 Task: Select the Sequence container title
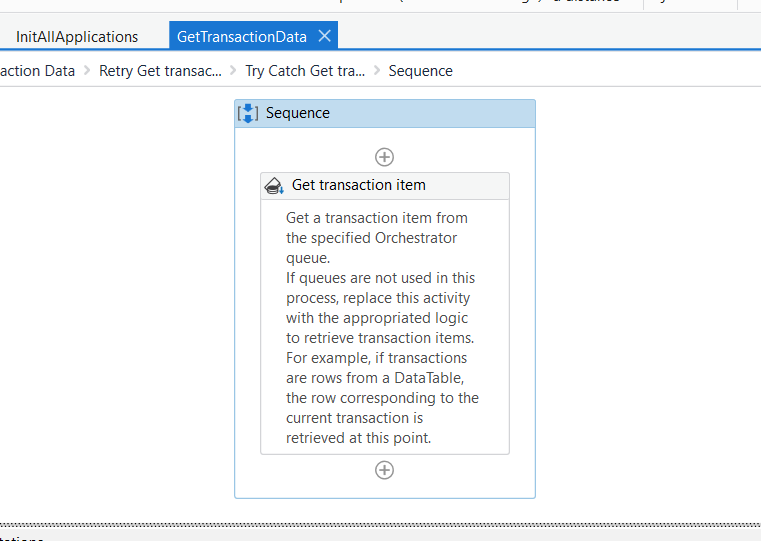tap(298, 113)
